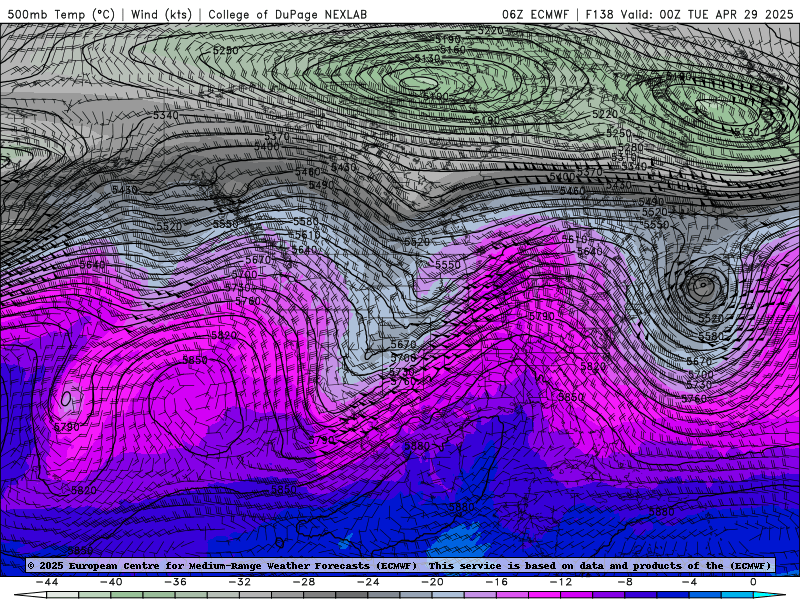Click the -28 colorbar label

(x=304, y=582)
